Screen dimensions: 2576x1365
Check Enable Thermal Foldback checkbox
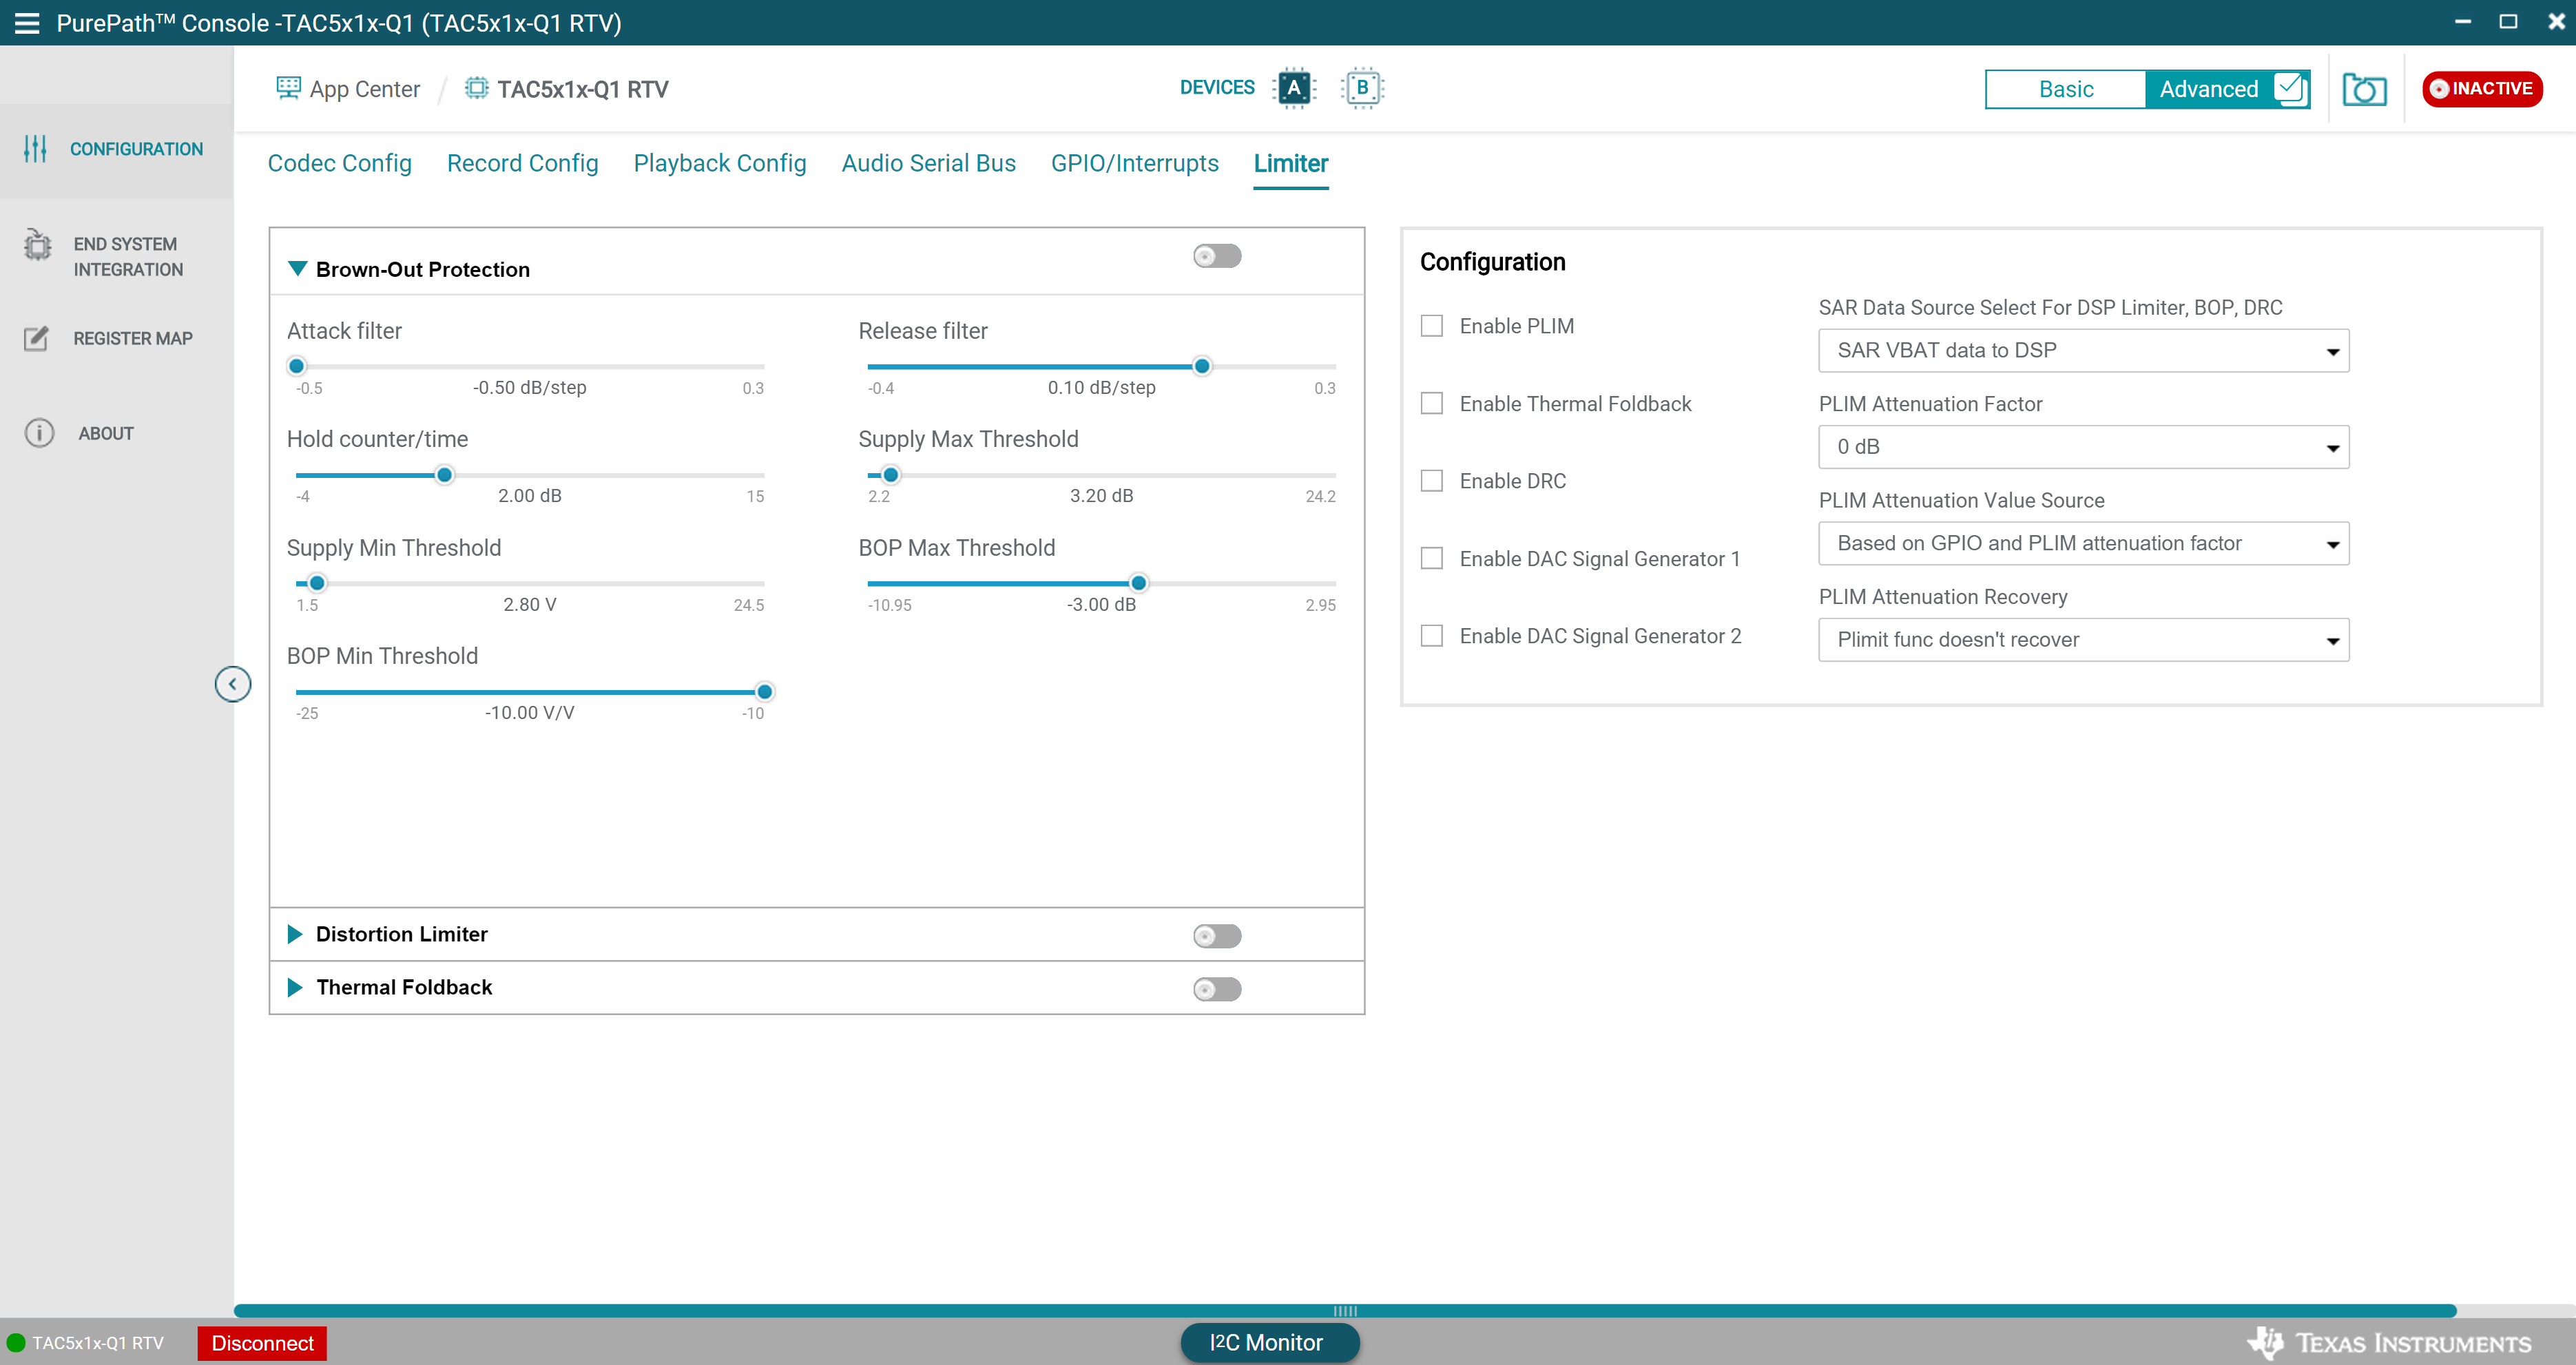(x=1432, y=403)
